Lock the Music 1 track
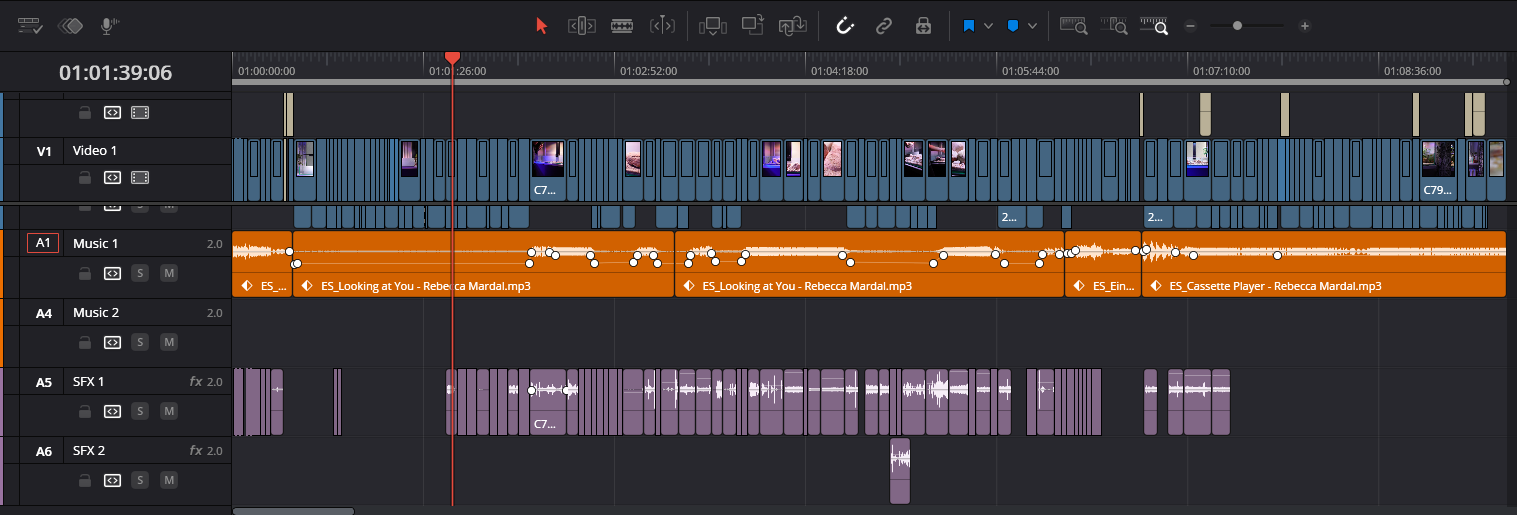Viewport: 1517px width, 515px height. (85, 273)
